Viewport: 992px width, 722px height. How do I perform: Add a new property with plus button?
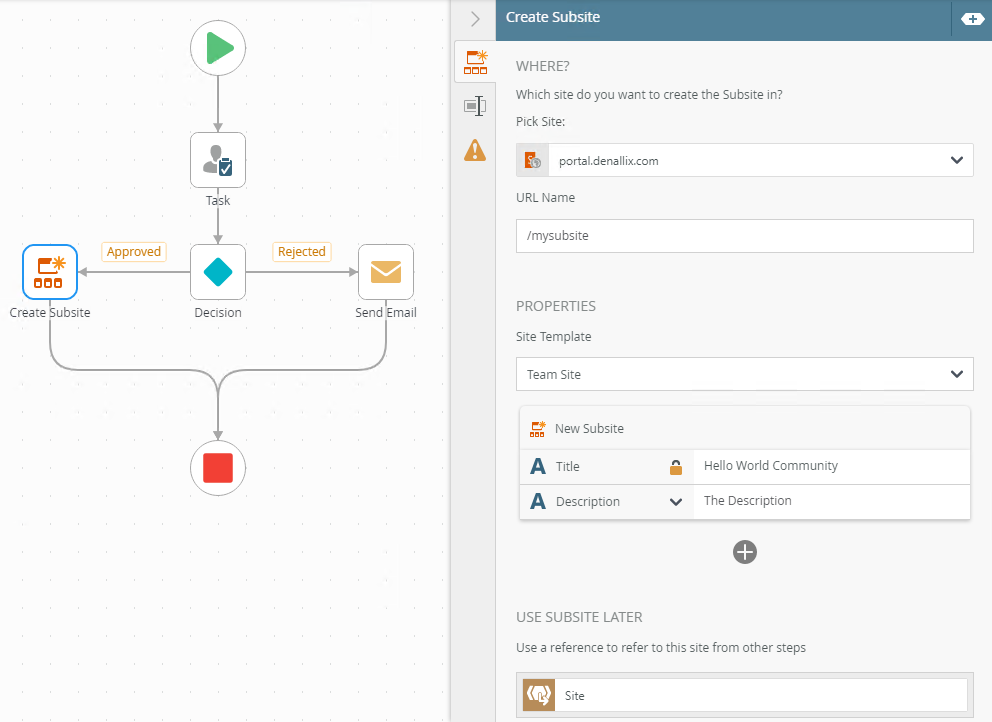click(x=745, y=552)
